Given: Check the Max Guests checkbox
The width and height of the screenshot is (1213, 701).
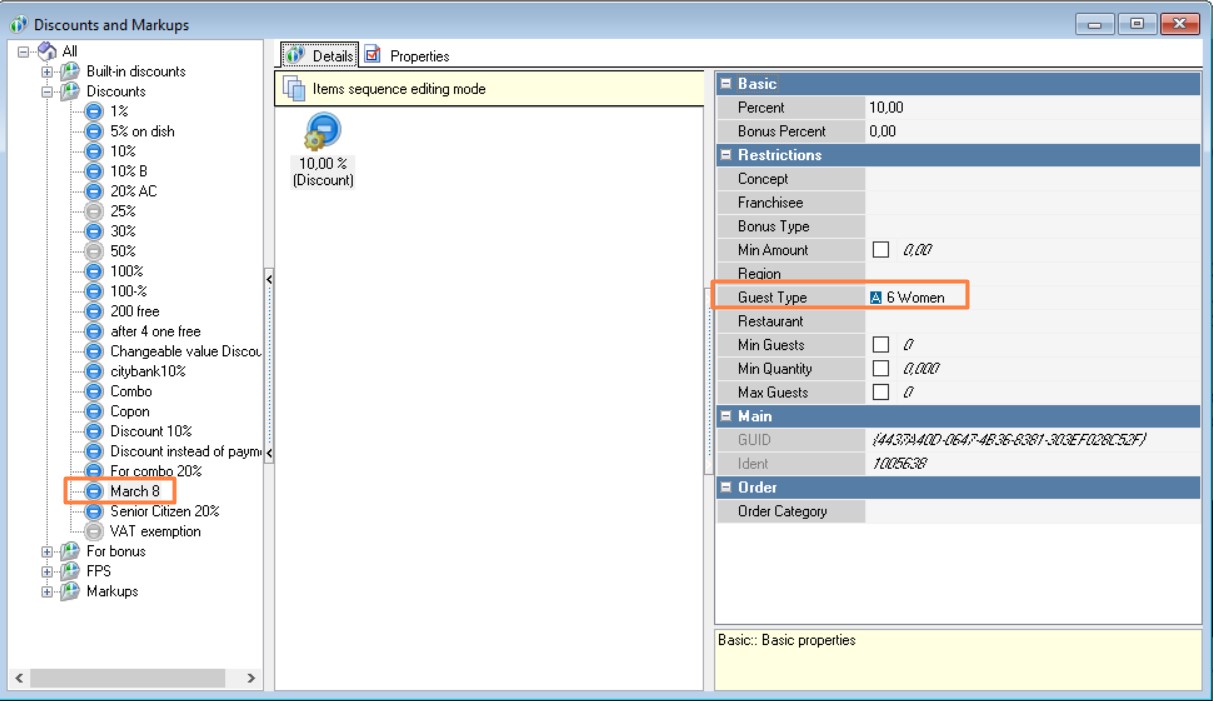Looking at the screenshot, I should click(x=881, y=393).
